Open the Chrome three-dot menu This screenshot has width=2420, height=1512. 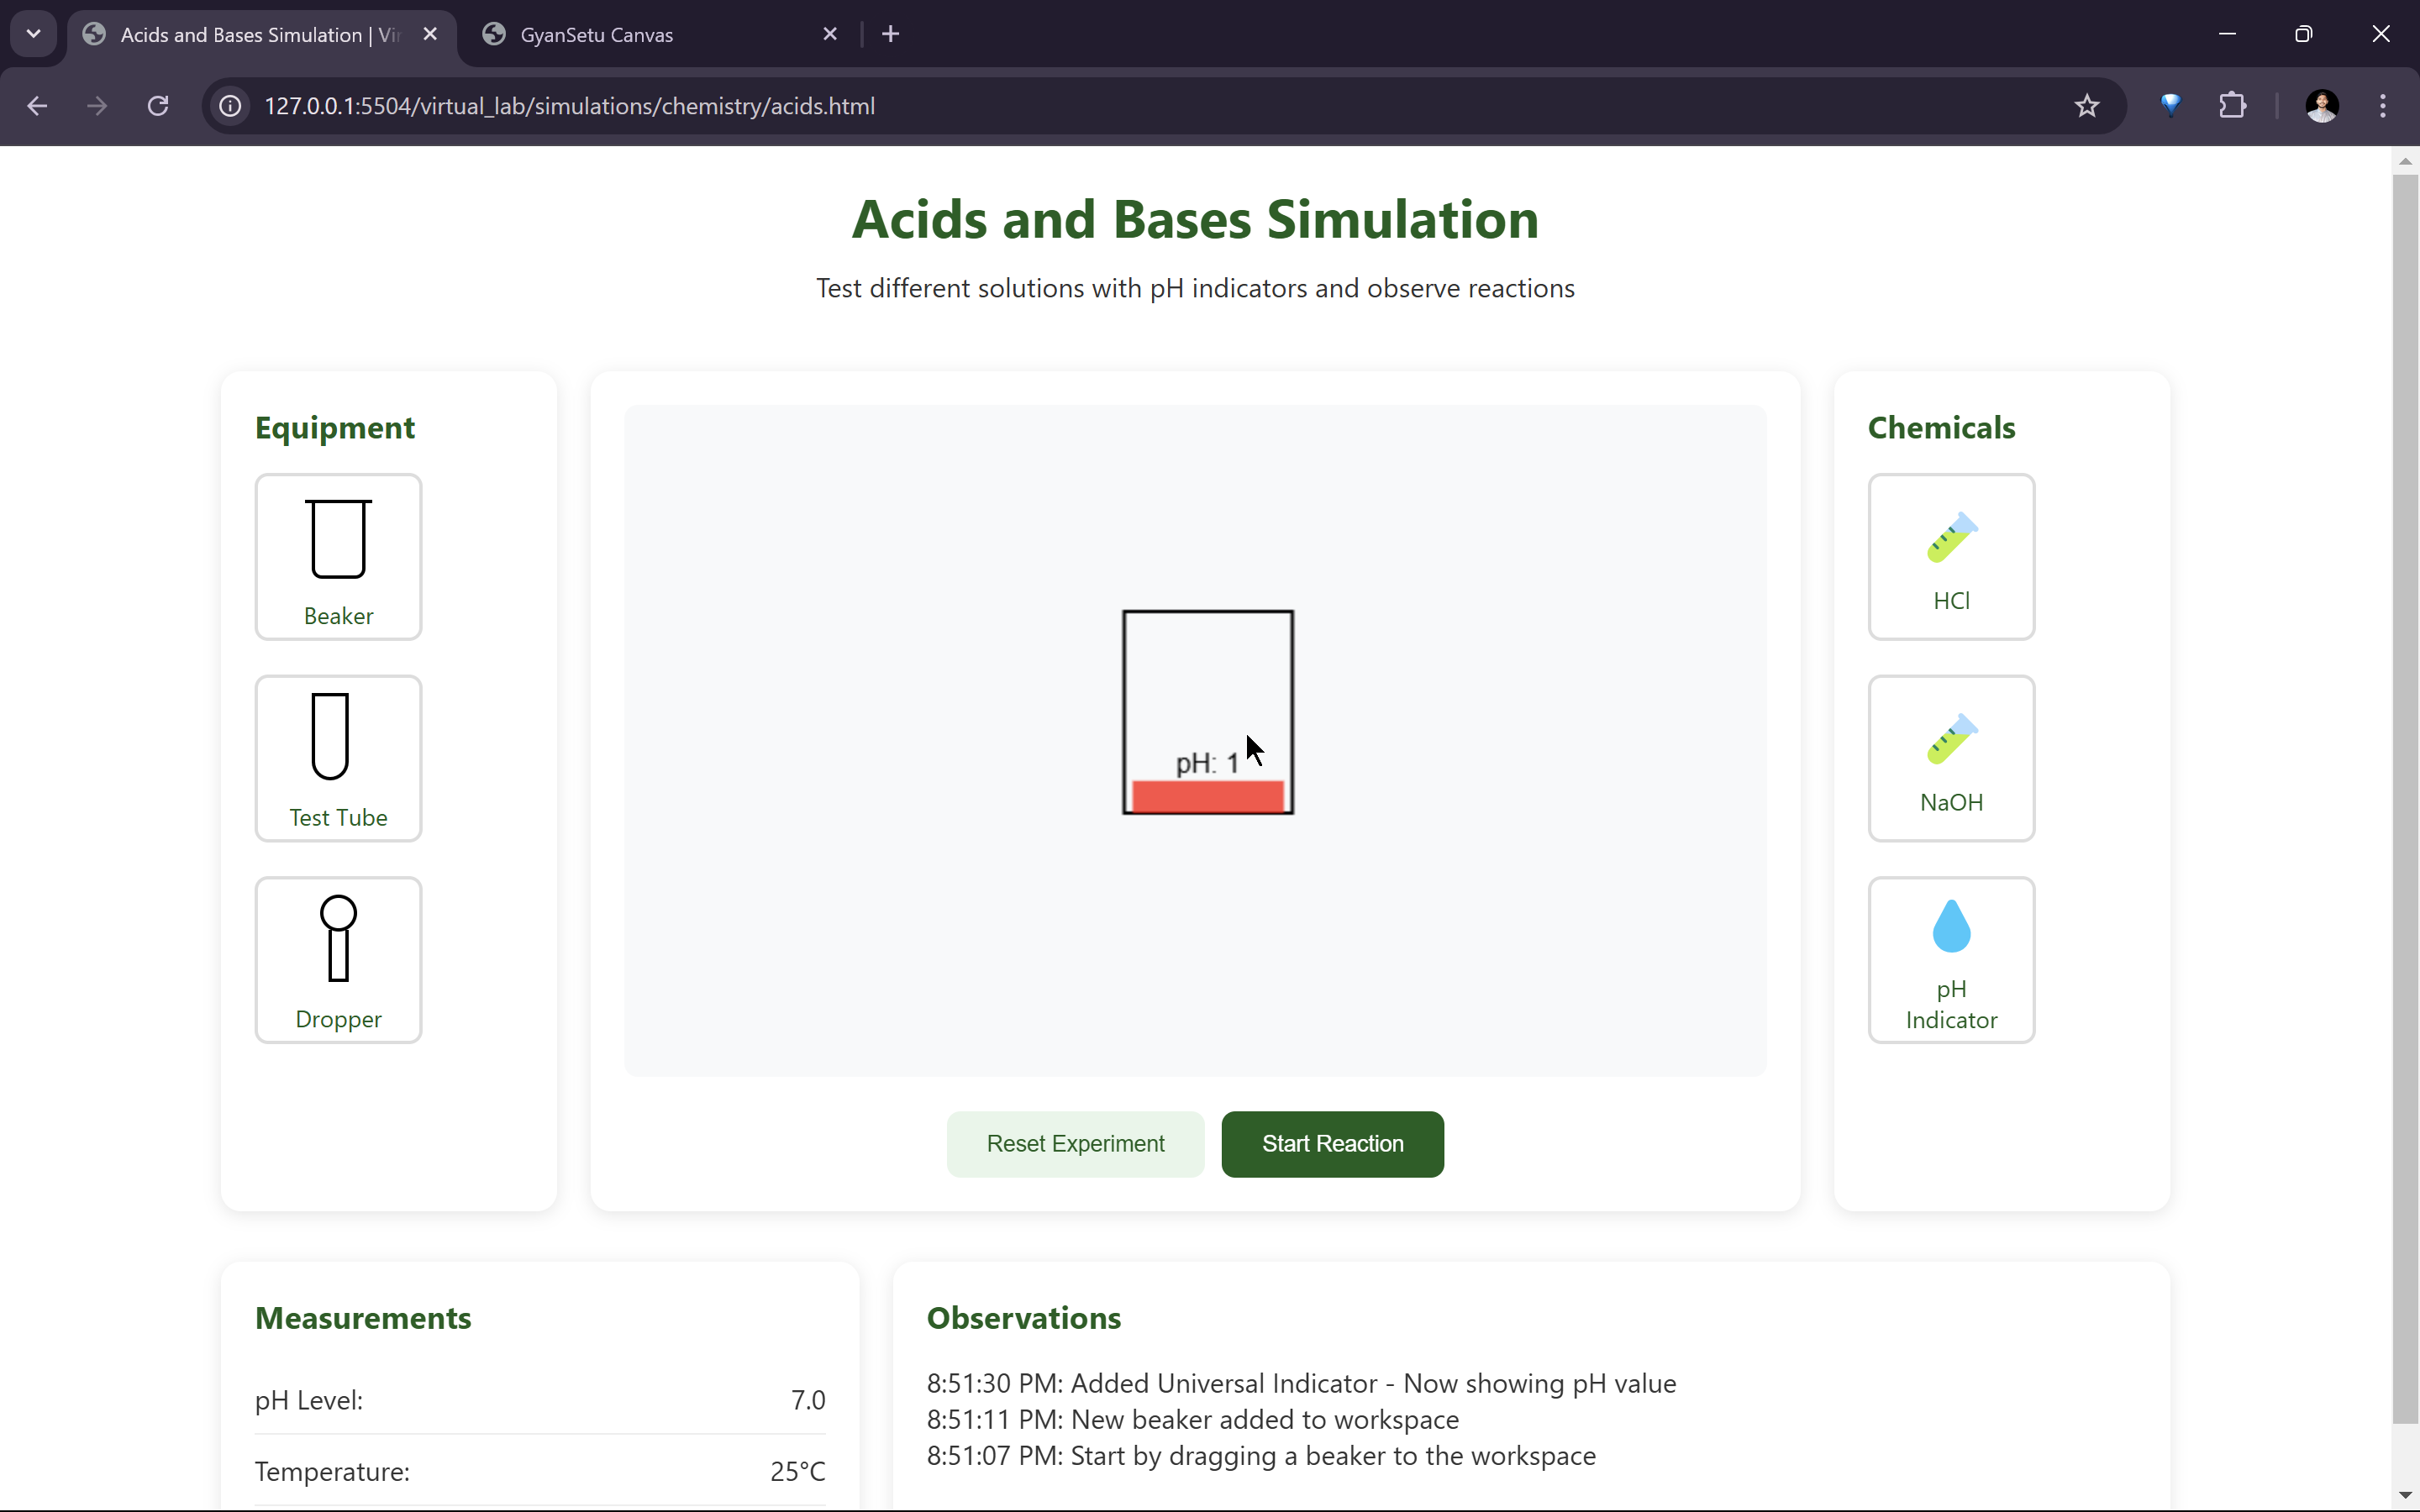point(2382,106)
